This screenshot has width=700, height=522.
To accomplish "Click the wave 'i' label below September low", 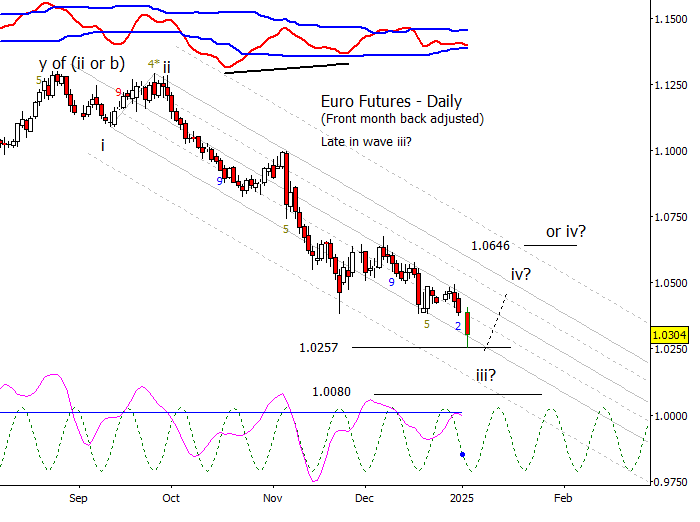I will [x=103, y=145].
